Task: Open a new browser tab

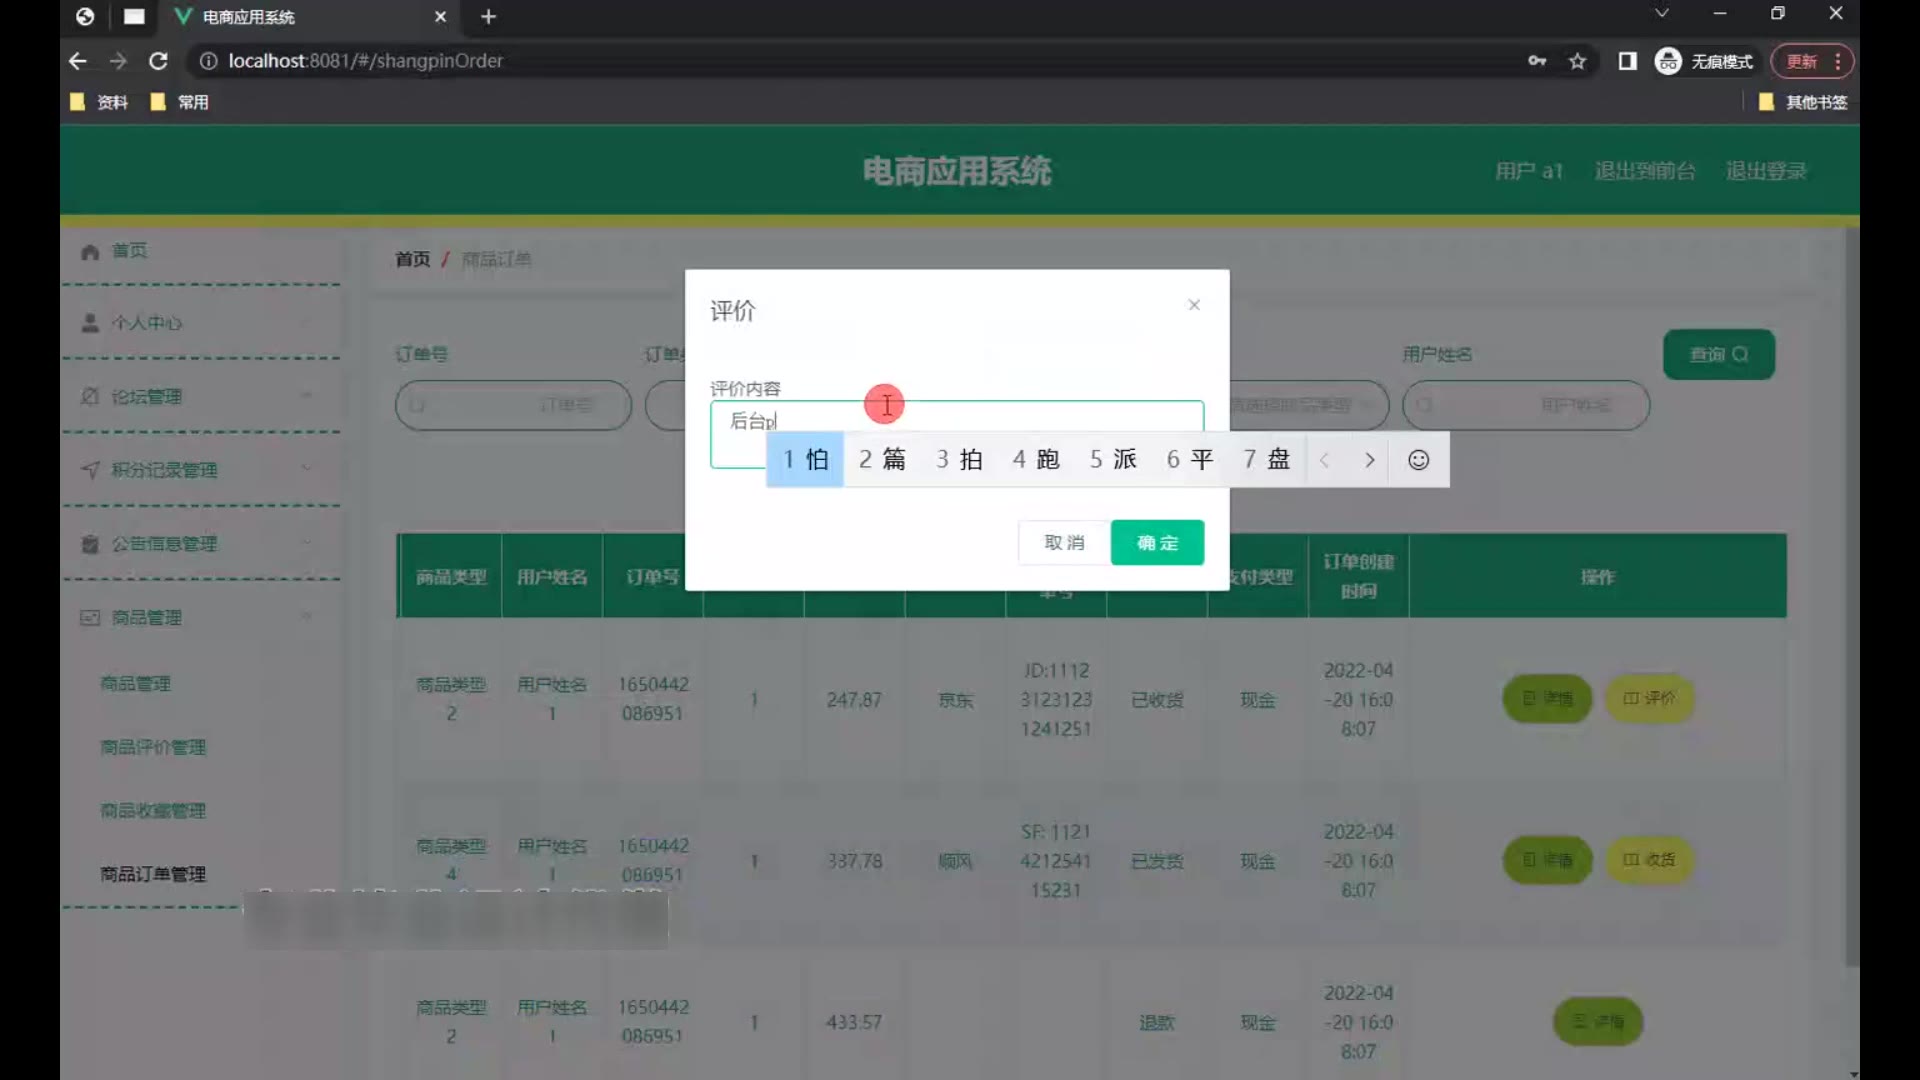Action: 488,17
